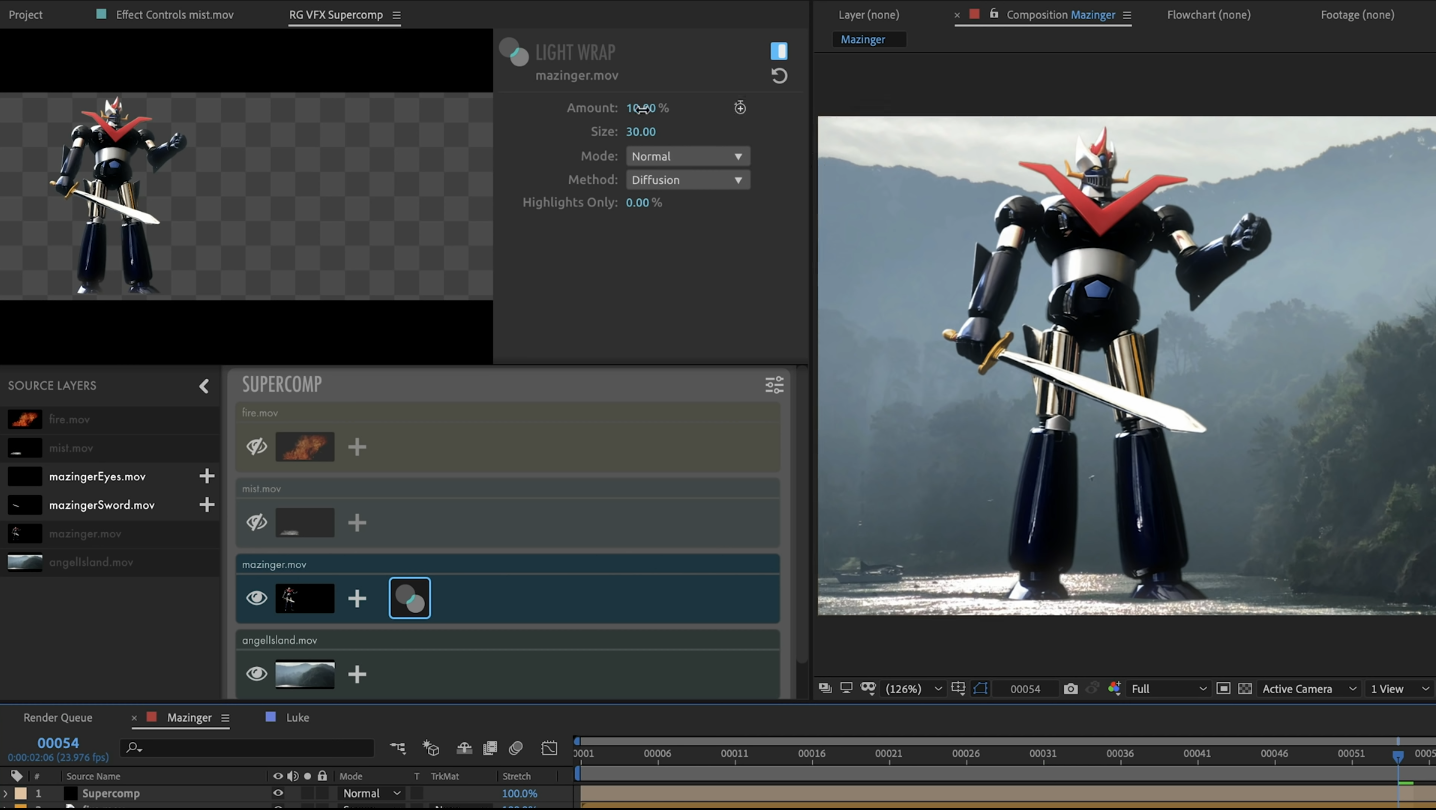The height and width of the screenshot is (810, 1436).
Task: Open the composition mini-flowchart icon
Action: [x=398, y=748]
